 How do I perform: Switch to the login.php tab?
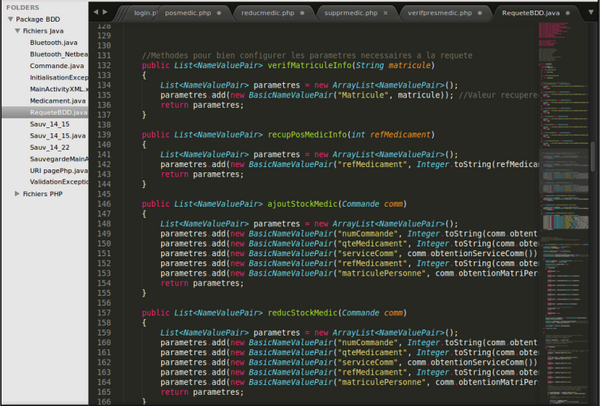144,14
